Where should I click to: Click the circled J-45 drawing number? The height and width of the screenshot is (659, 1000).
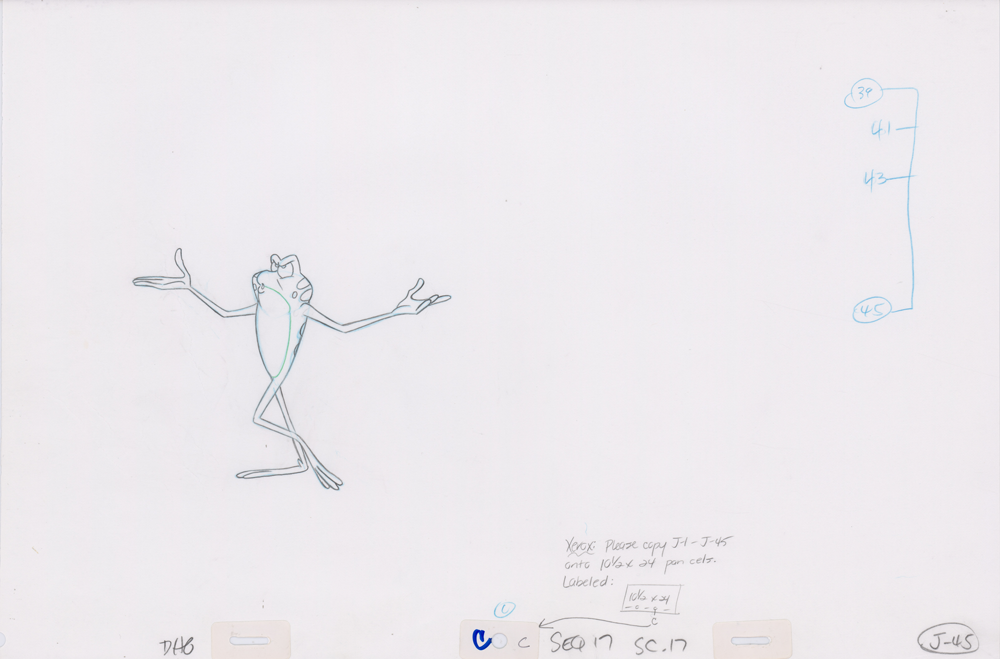coord(947,641)
